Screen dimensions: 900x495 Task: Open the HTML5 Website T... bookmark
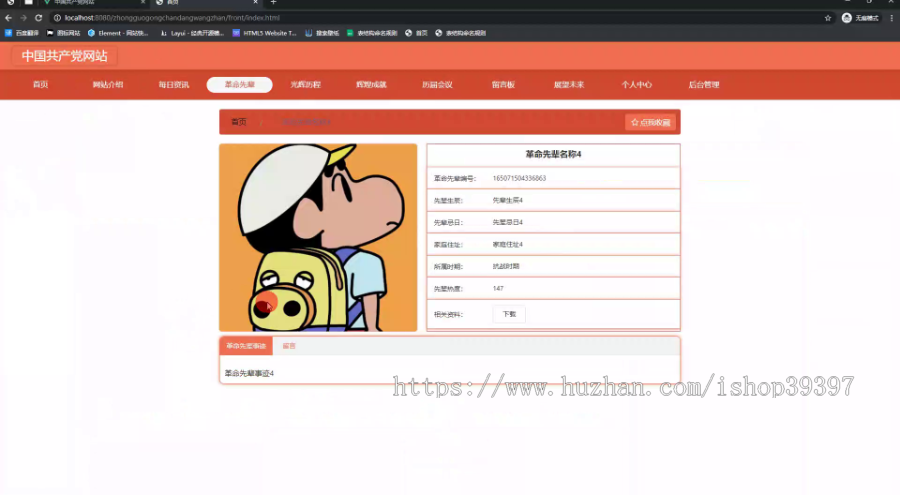click(x=264, y=33)
